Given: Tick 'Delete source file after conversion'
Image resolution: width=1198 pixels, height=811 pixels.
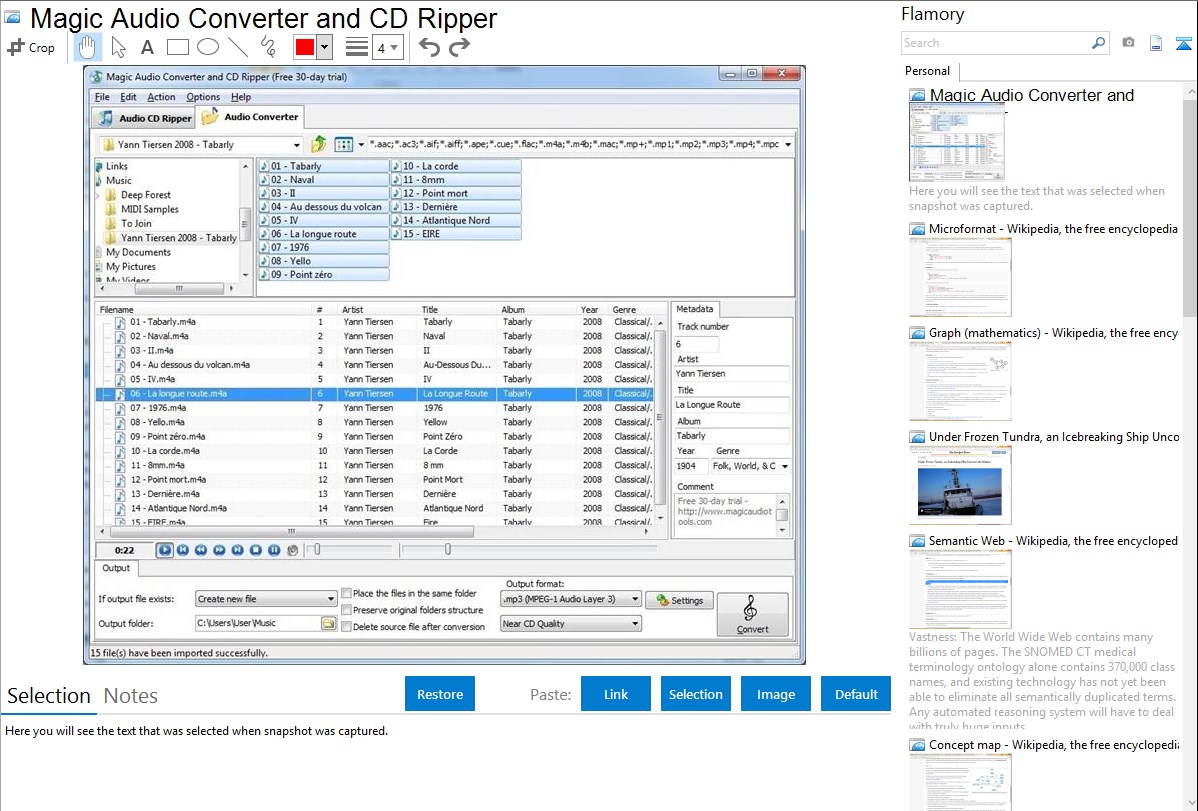Looking at the screenshot, I should [346, 627].
